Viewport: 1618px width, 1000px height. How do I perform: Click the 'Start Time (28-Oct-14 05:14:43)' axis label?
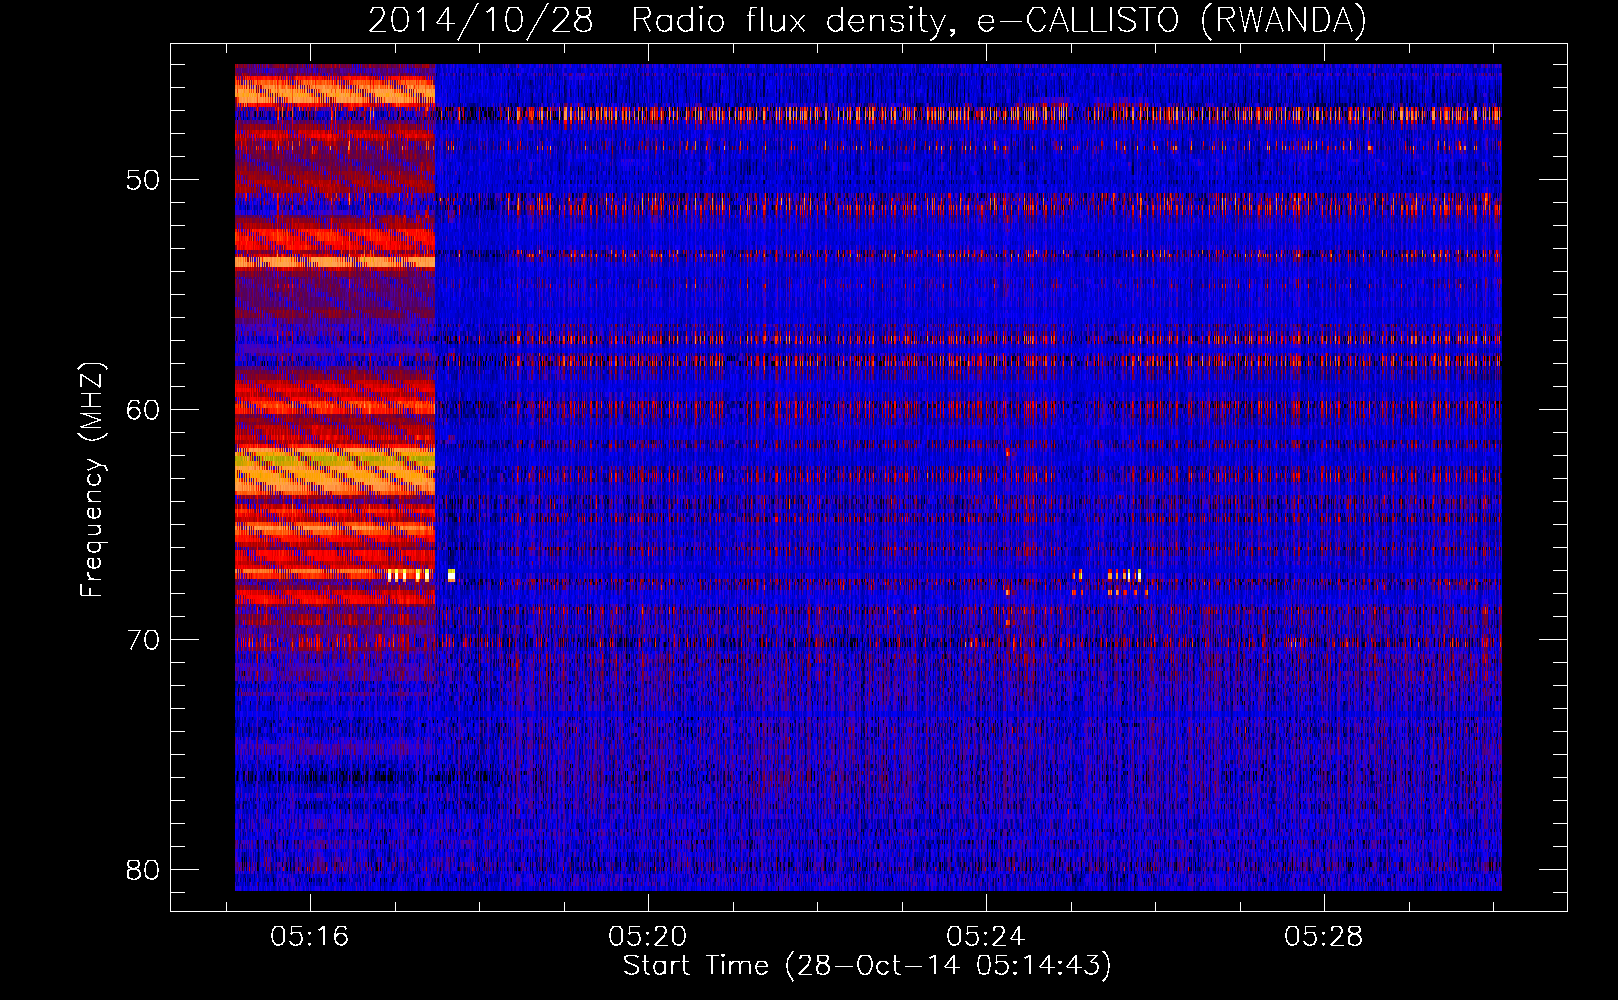(x=867, y=966)
